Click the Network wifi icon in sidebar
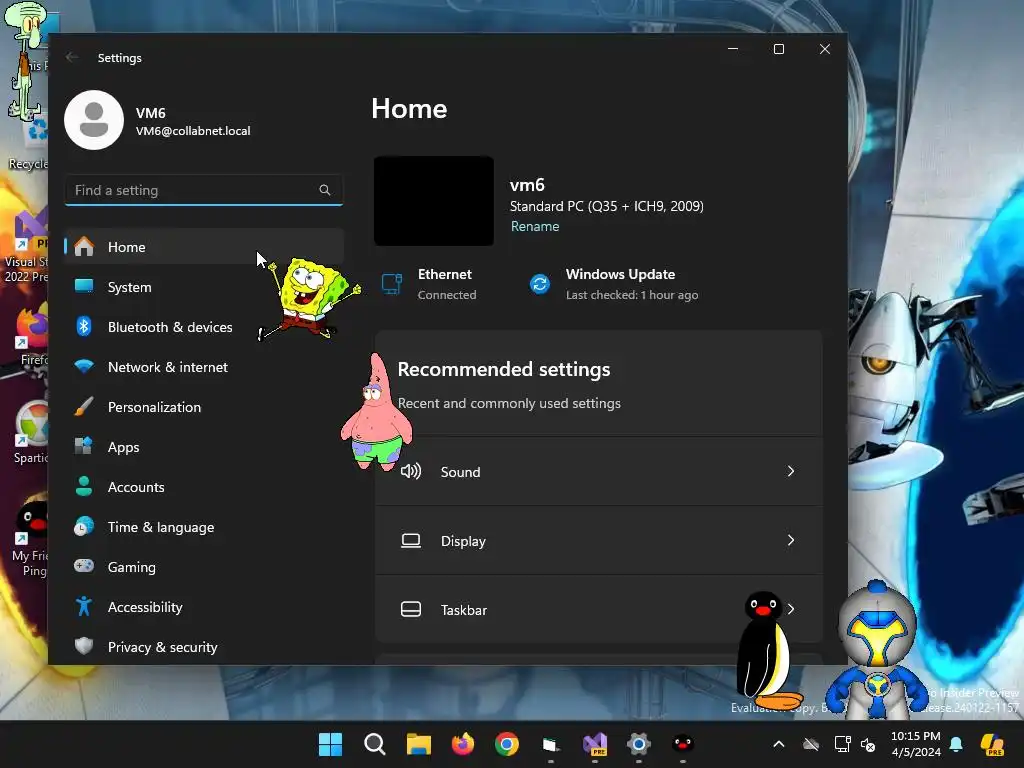The image size is (1024, 768). [x=84, y=366]
